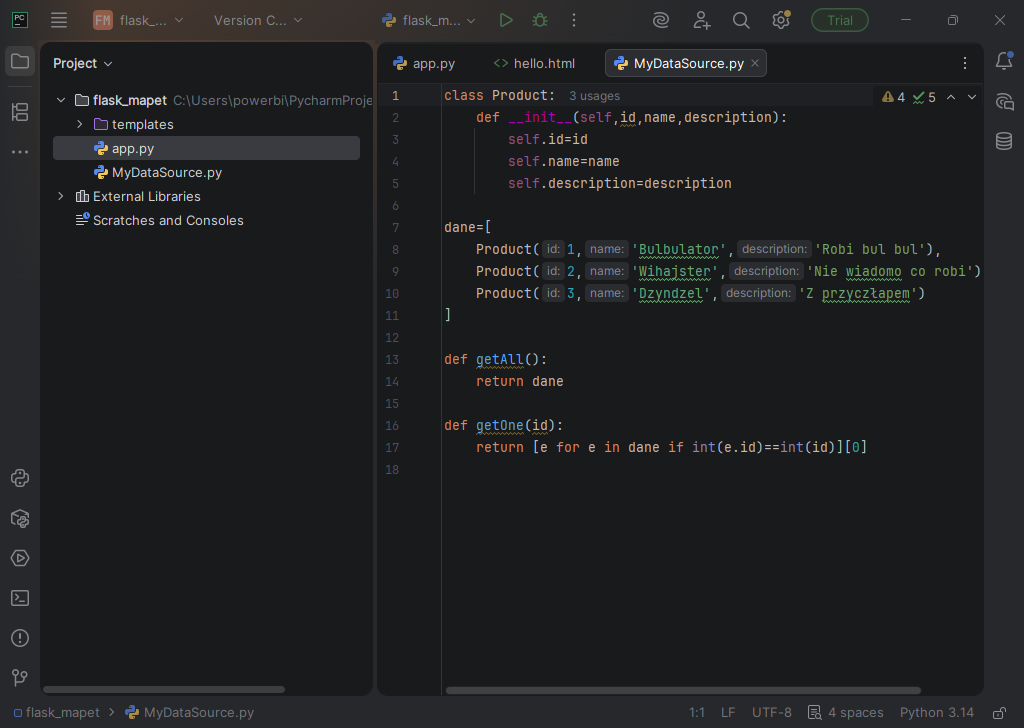
Task: Open the Python 3.14 interpreter selector
Action: (x=936, y=712)
